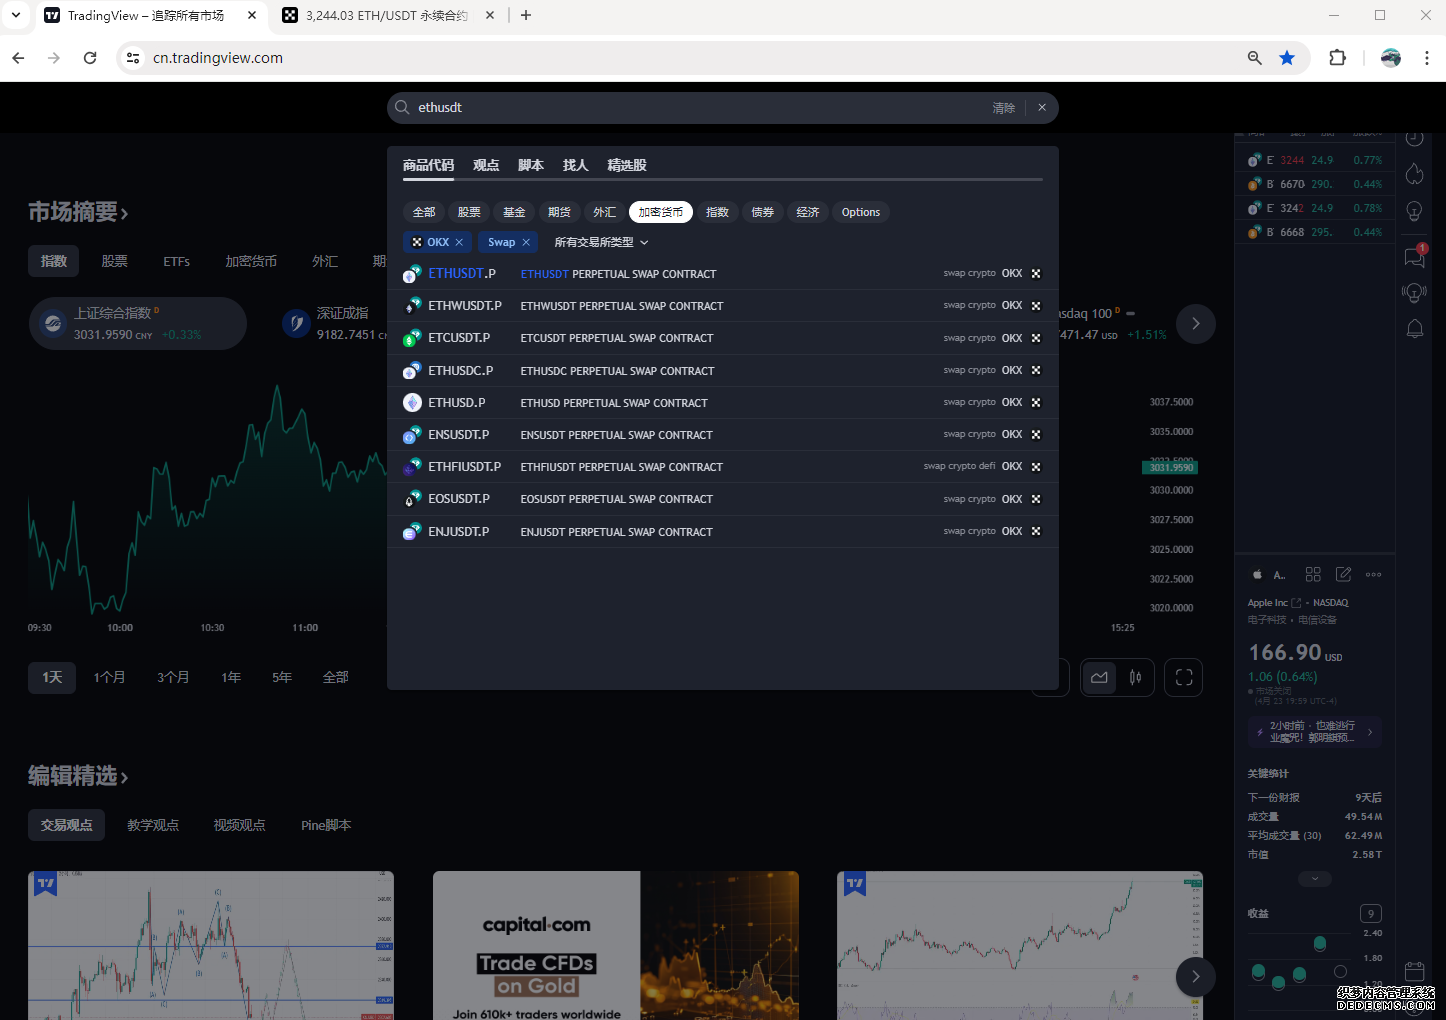The height and width of the screenshot is (1020, 1446).
Task: Remove the OKX exchange filter
Action: 459,242
